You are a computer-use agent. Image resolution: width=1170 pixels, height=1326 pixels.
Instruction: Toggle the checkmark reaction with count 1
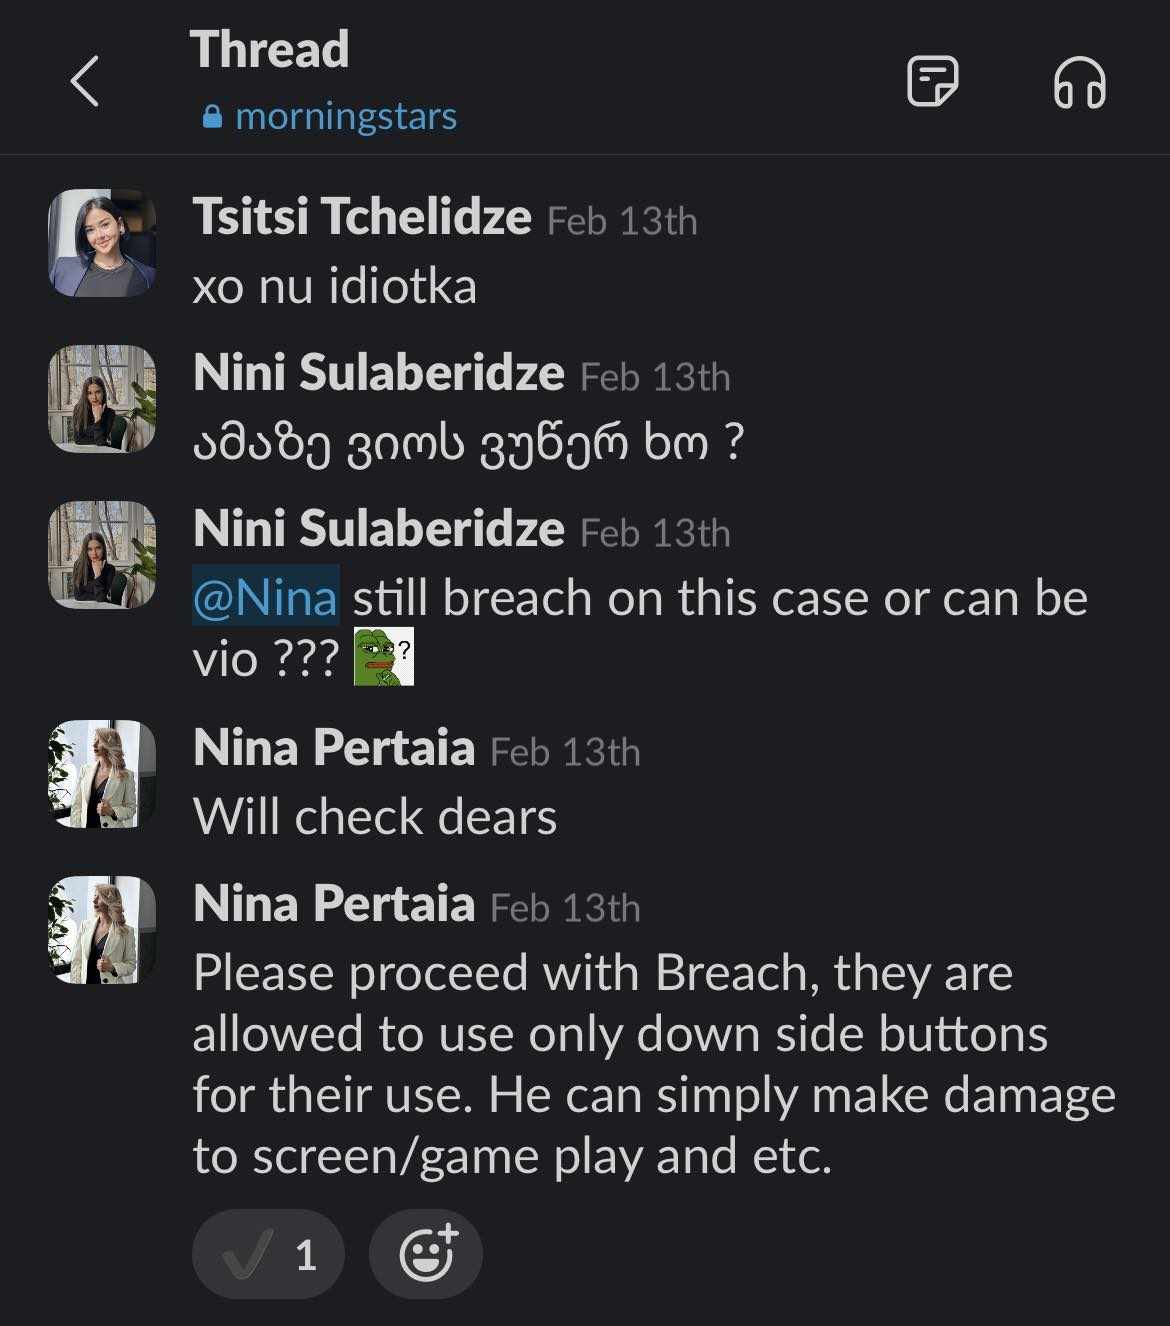[268, 1254]
